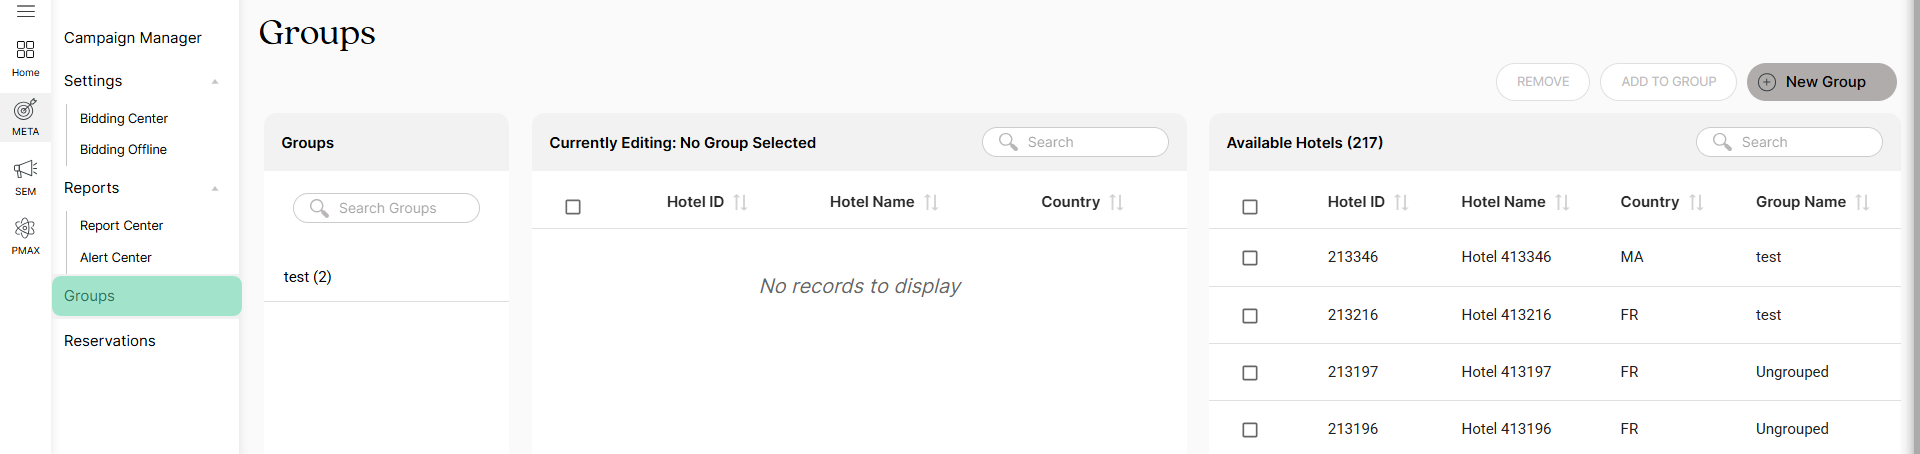Select the test (2) group

[x=307, y=277]
